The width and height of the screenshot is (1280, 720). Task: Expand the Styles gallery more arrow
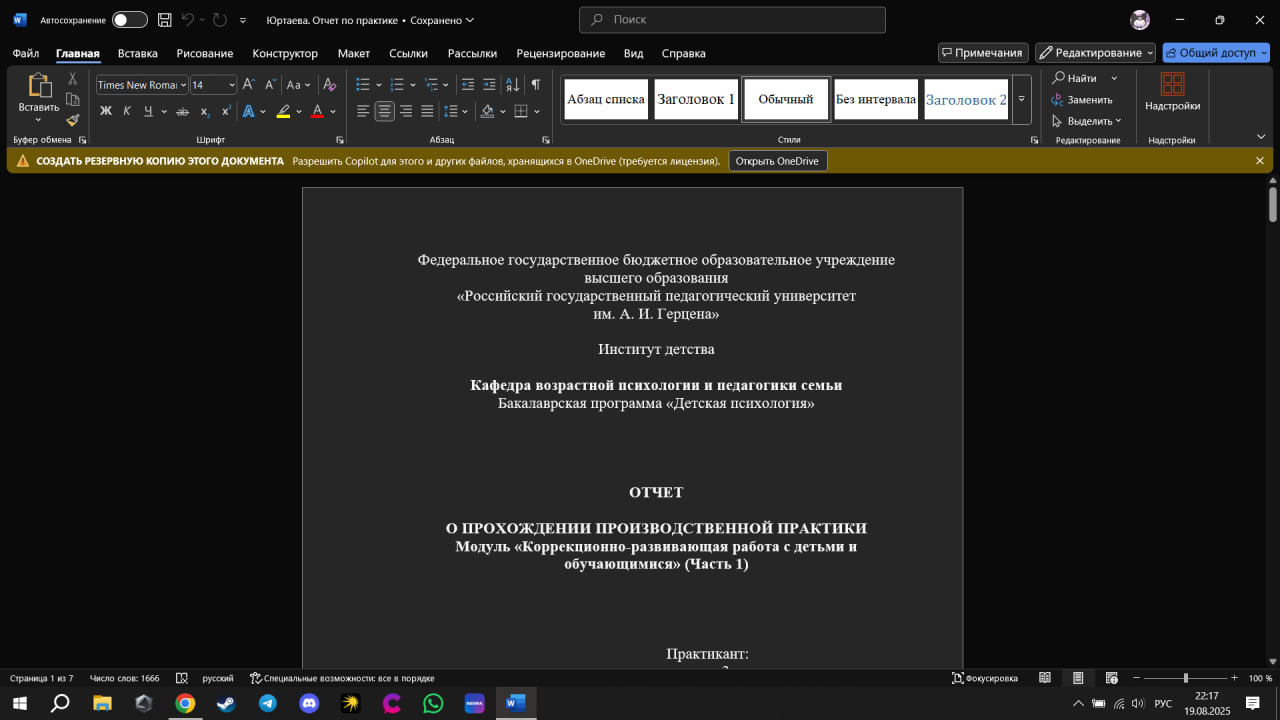pos(1021,100)
